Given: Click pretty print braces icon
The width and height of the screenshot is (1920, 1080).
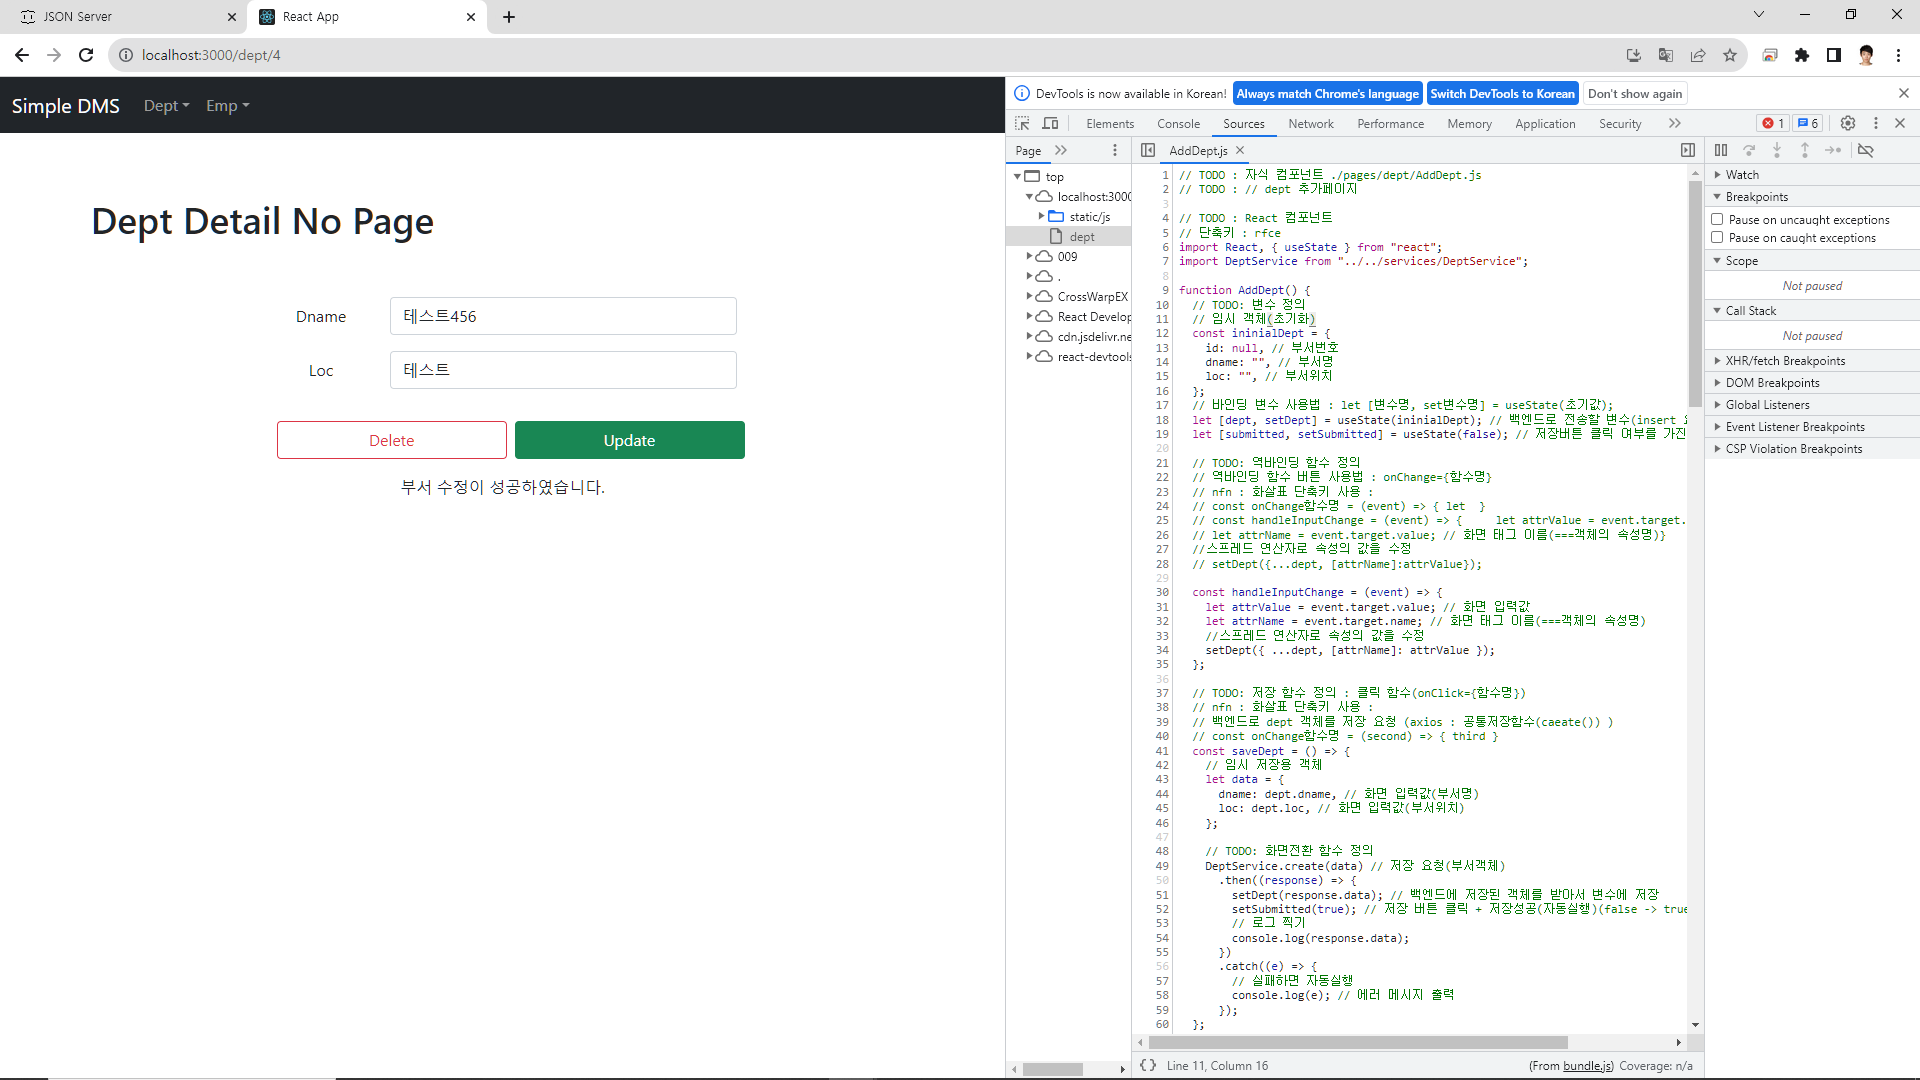Looking at the screenshot, I should [x=1148, y=1065].
